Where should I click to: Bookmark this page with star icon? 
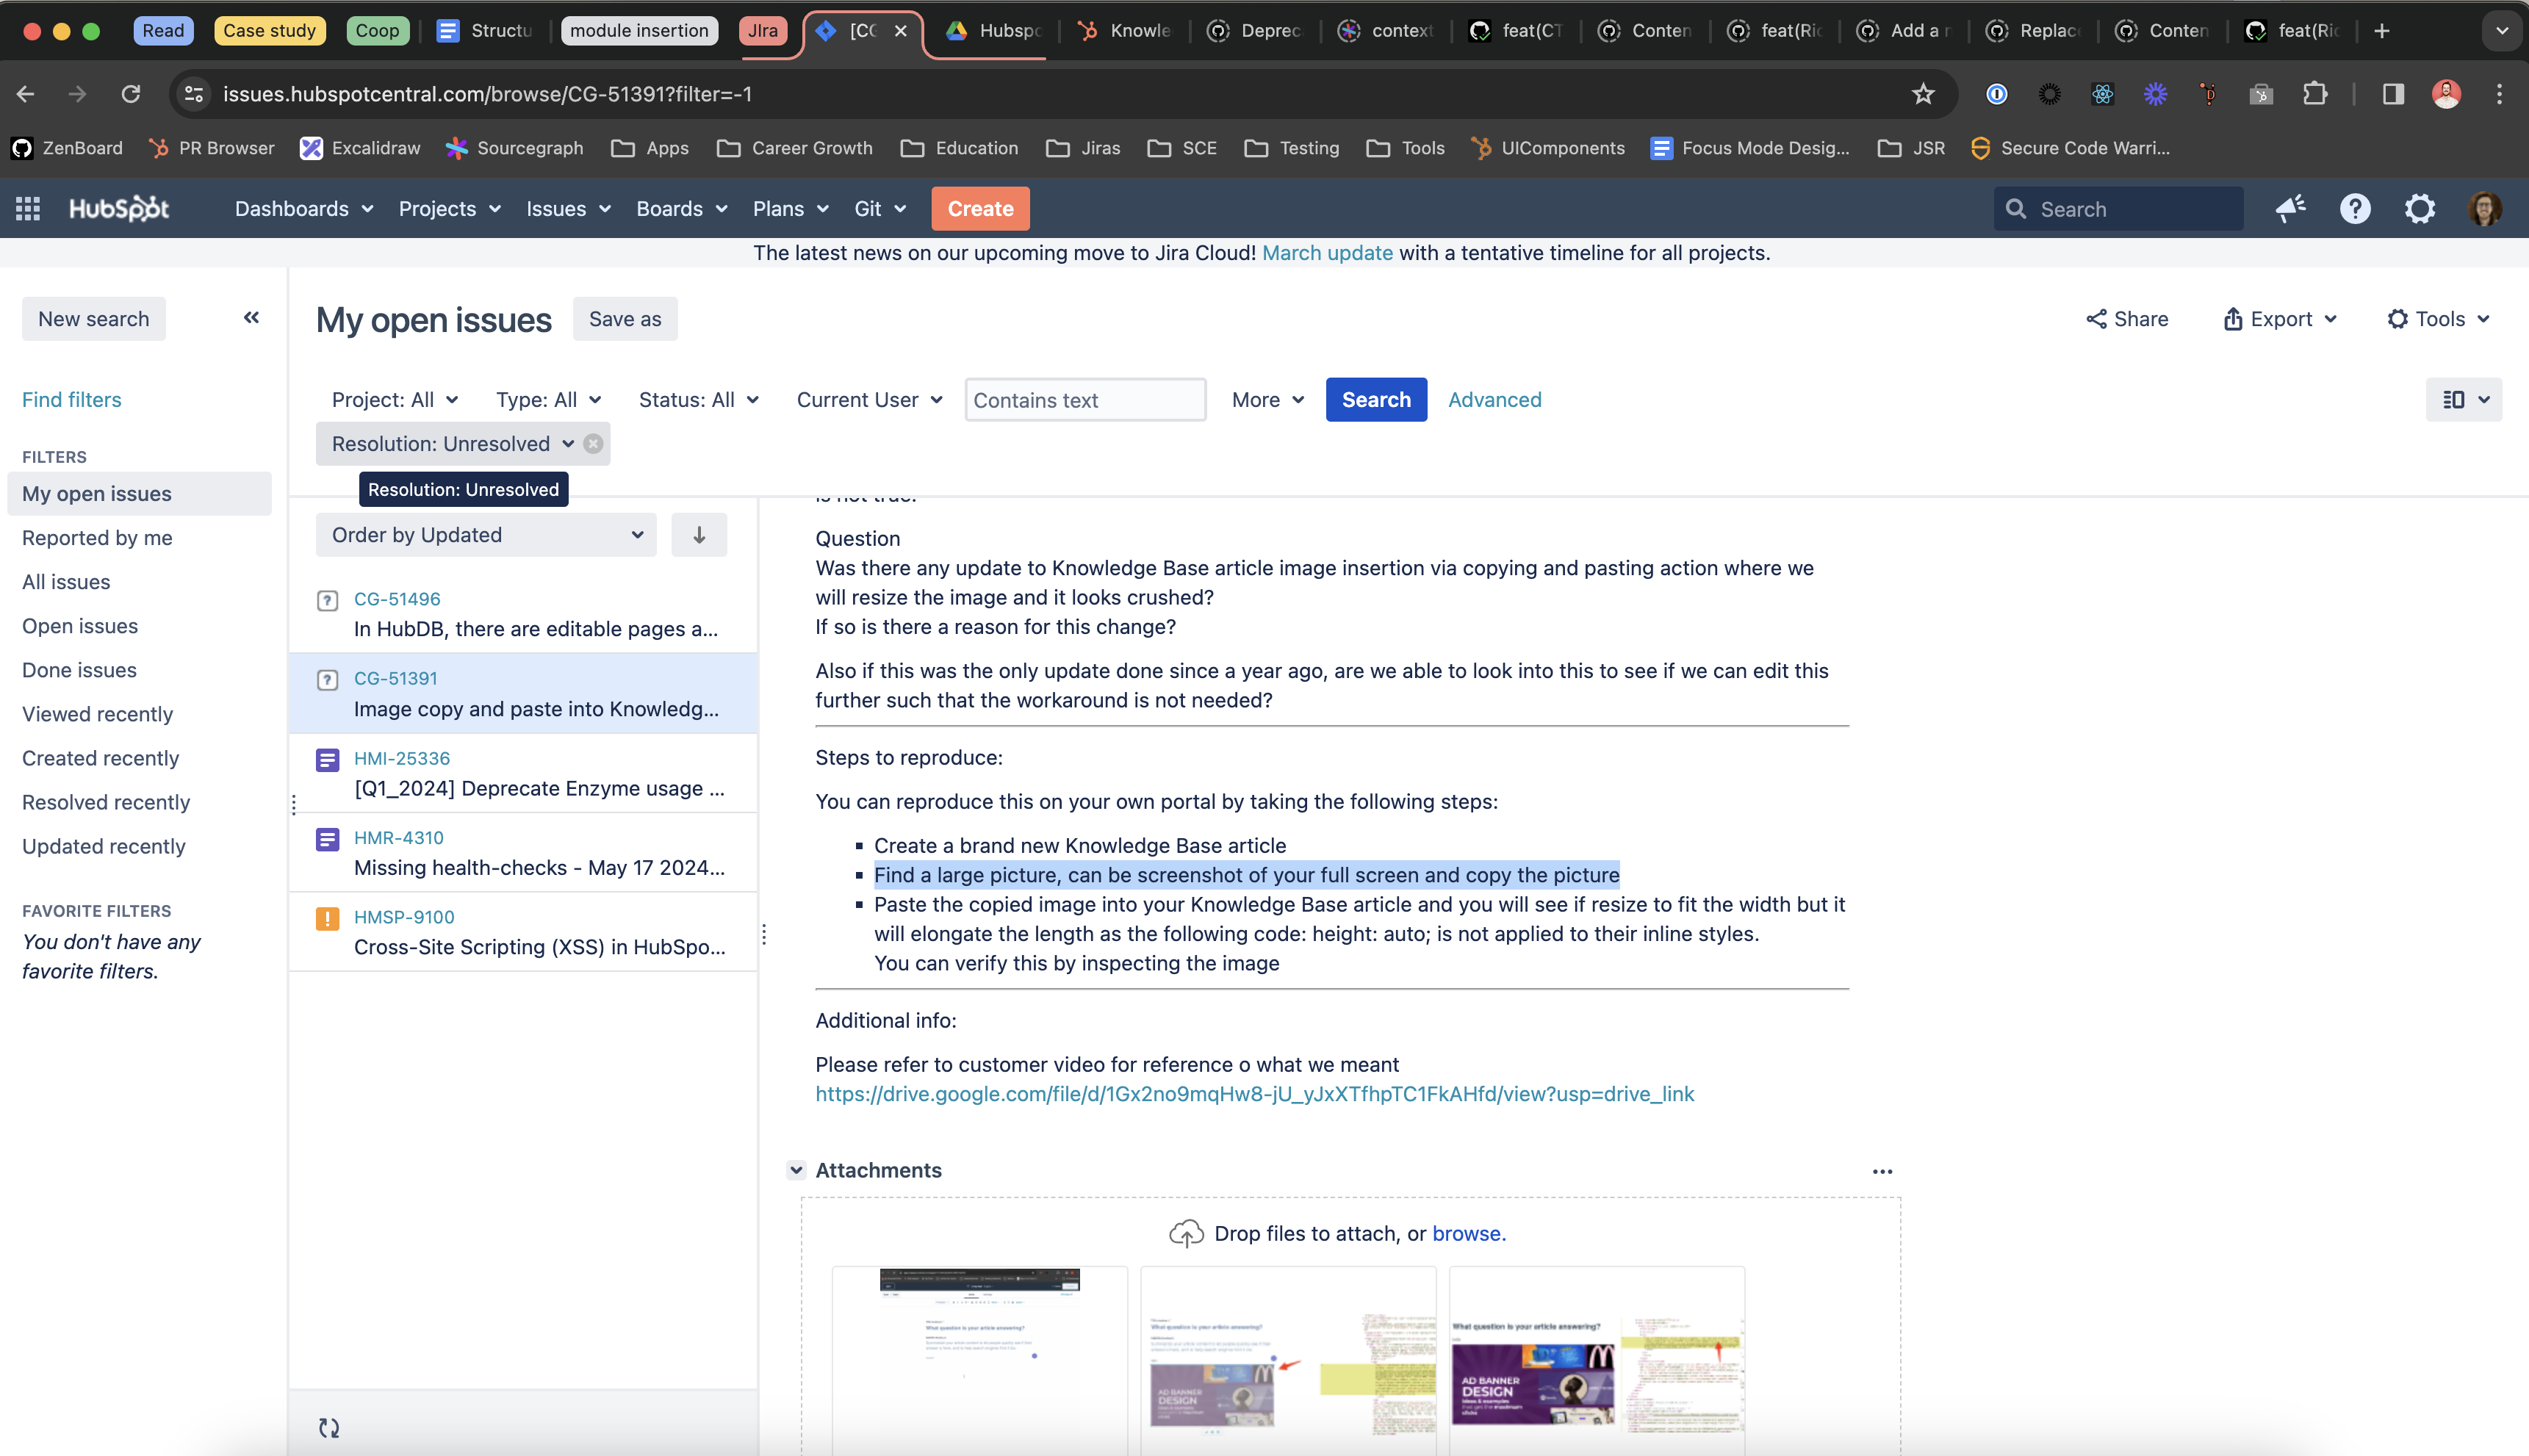(1923, 94)
